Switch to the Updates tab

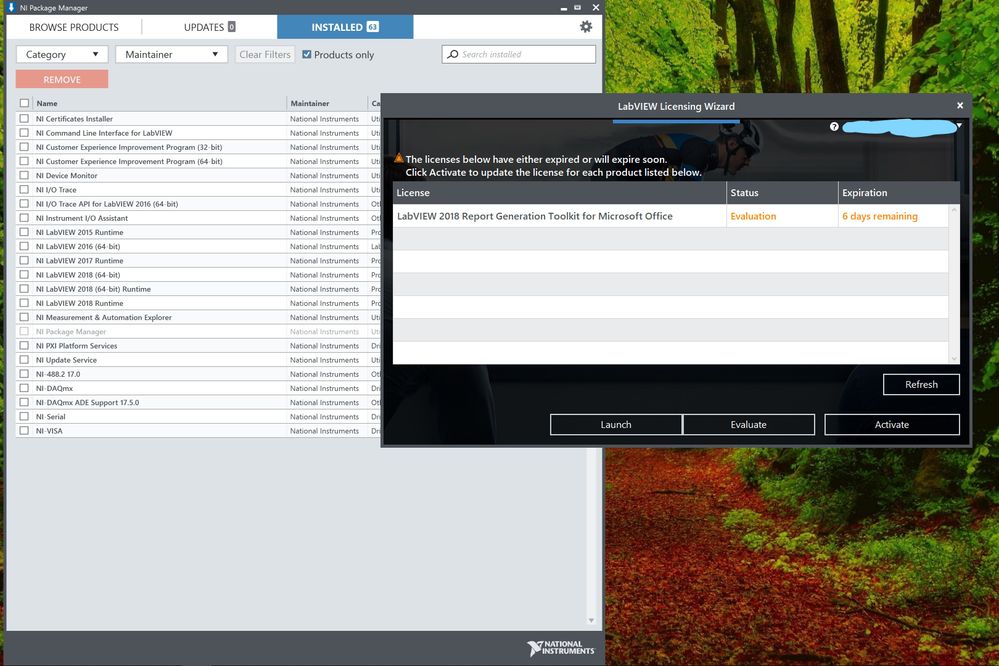click(x=210, y=27)
